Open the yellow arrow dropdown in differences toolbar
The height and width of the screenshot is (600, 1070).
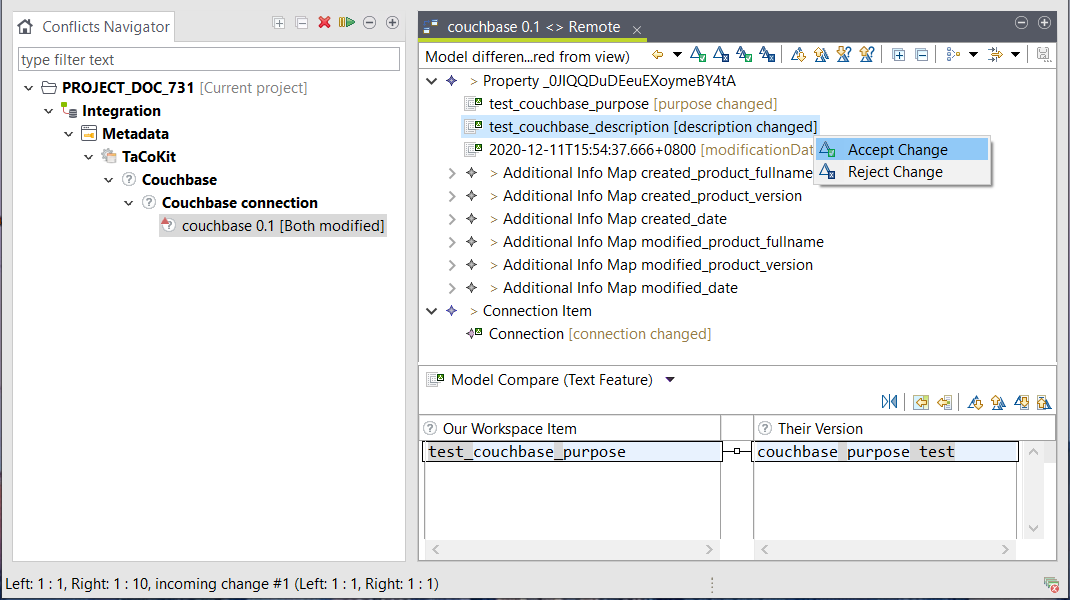coord(677,55)
